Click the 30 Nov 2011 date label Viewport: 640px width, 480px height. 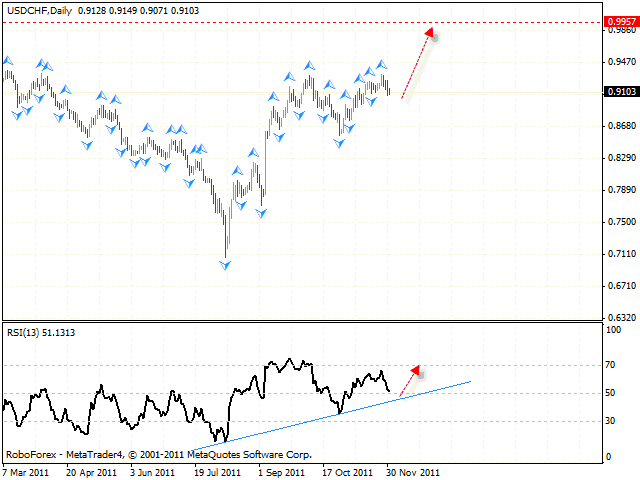click(x=412, y=470)
